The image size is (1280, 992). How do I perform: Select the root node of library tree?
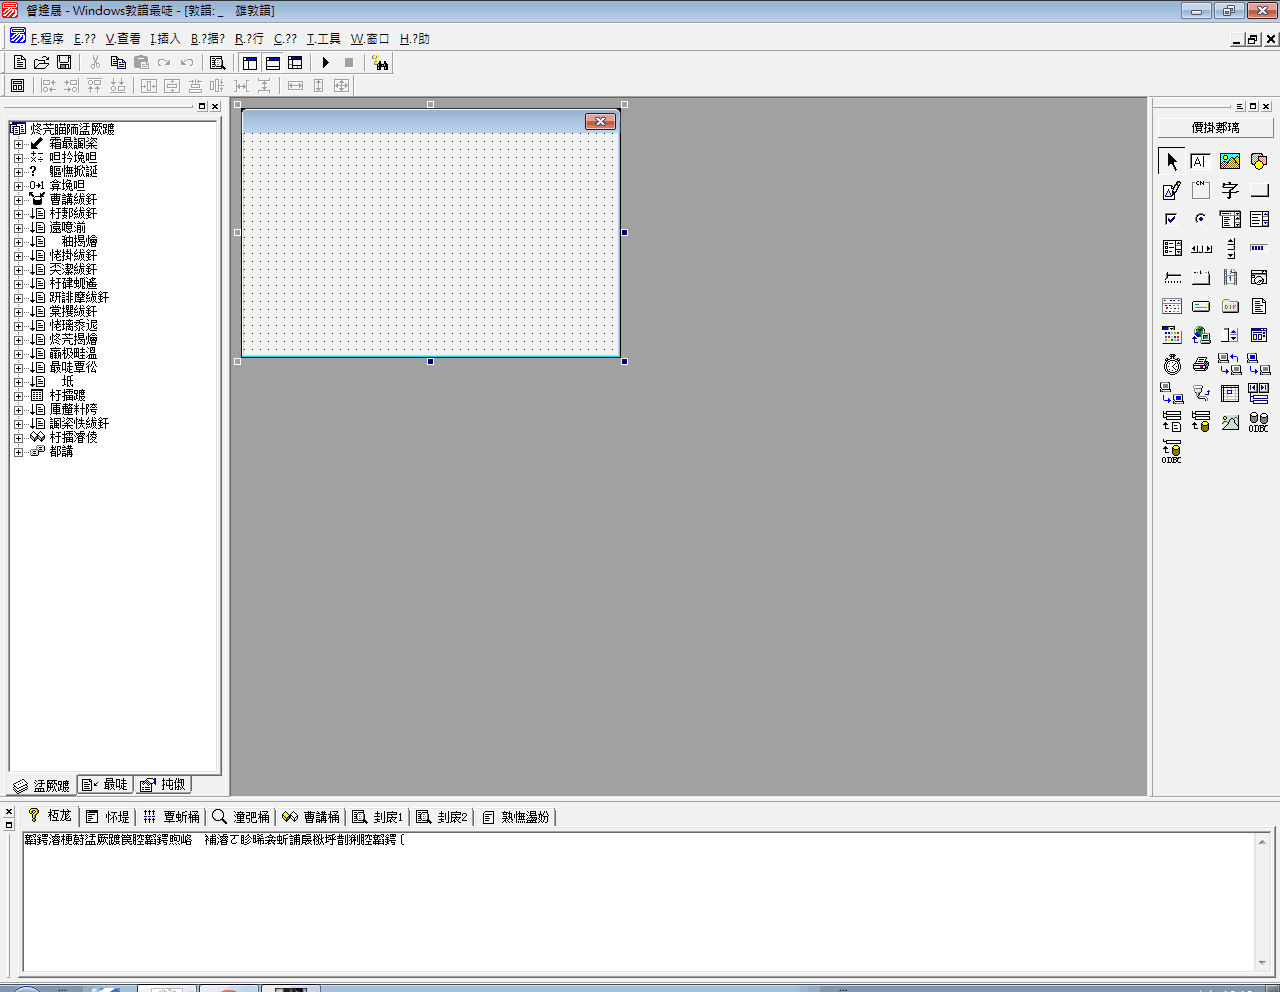[x=72, y=129]
